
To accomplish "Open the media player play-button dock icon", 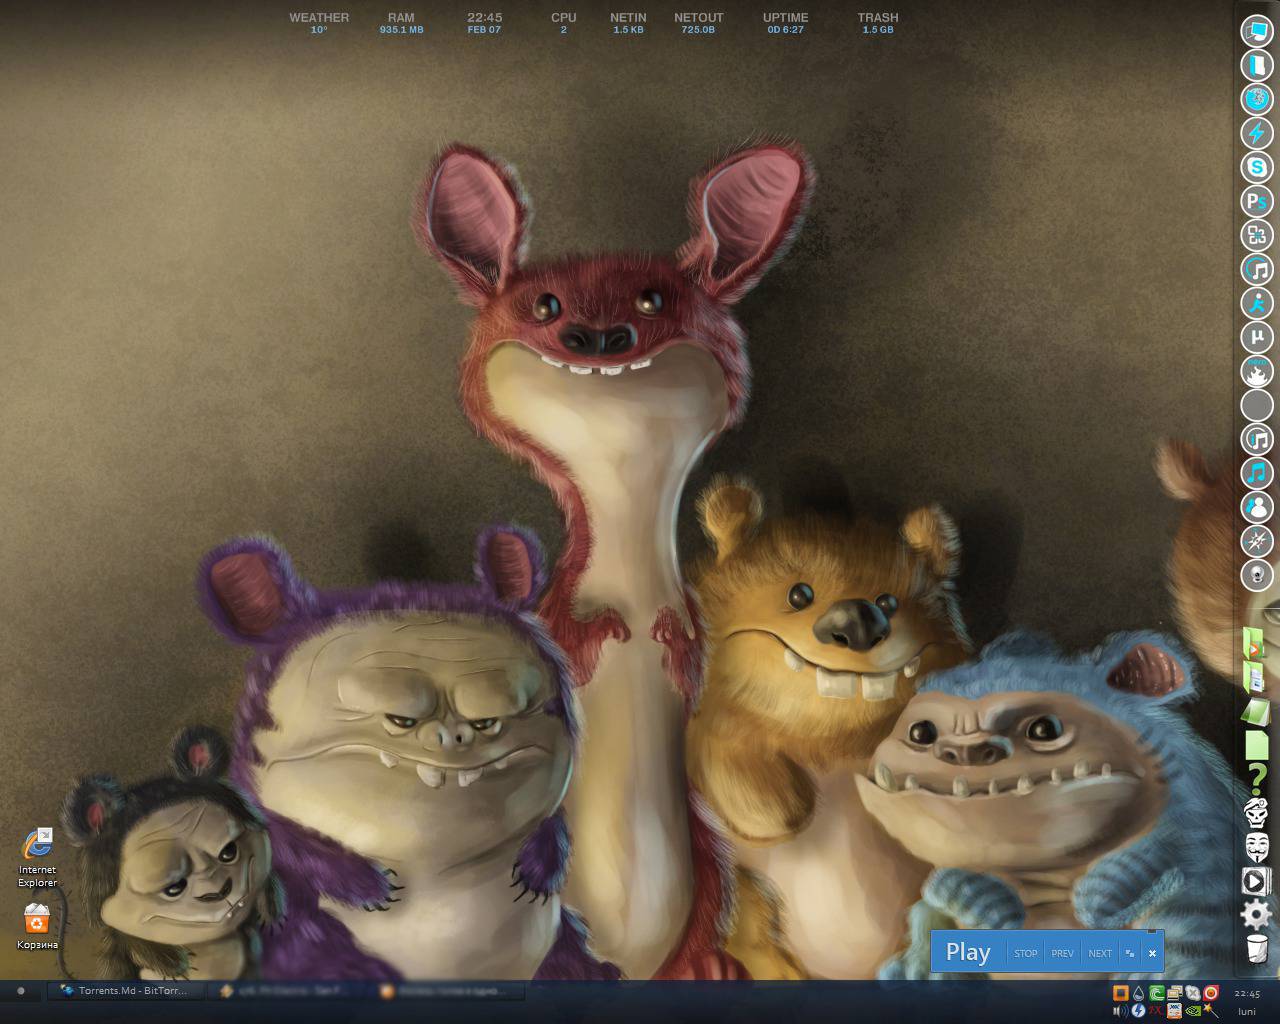I will pyautogui.click(x=1256, y=881).
